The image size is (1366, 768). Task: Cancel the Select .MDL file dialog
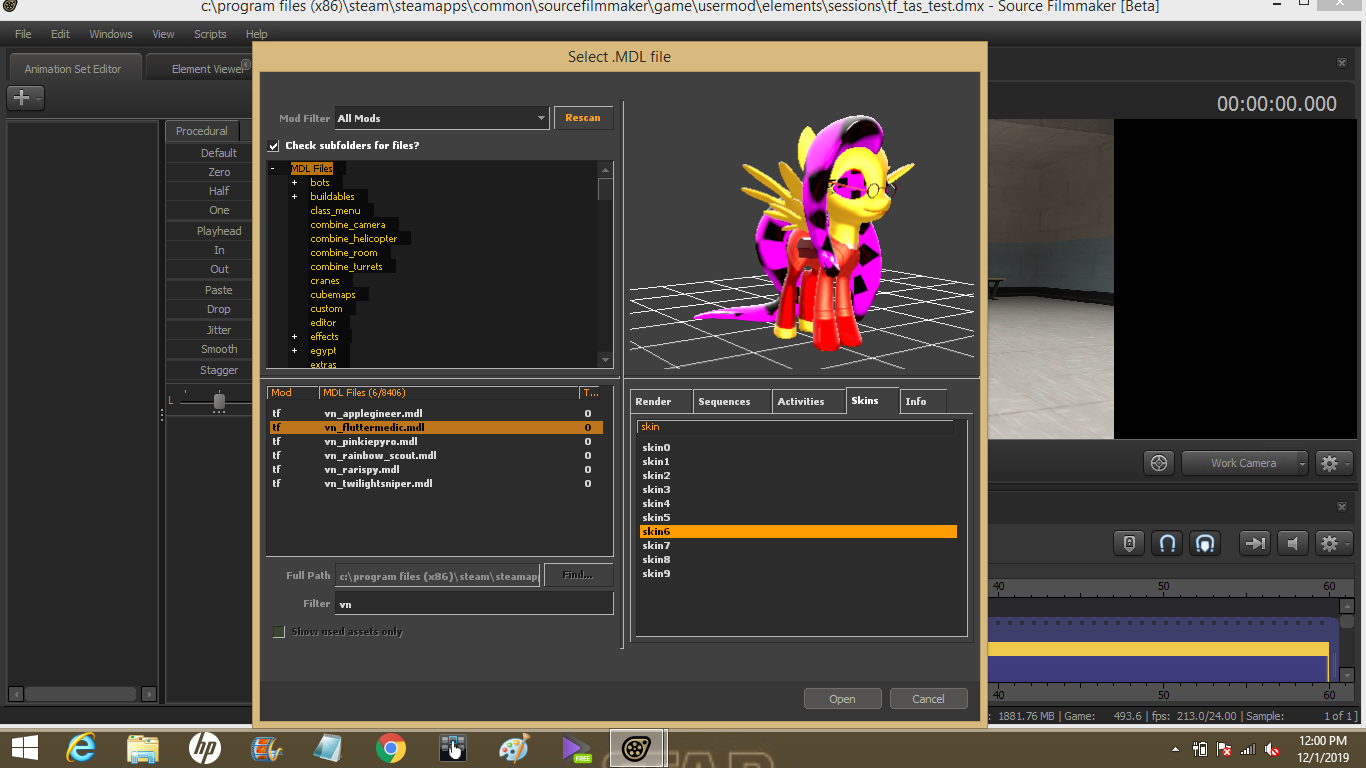[x=928, y=699]
